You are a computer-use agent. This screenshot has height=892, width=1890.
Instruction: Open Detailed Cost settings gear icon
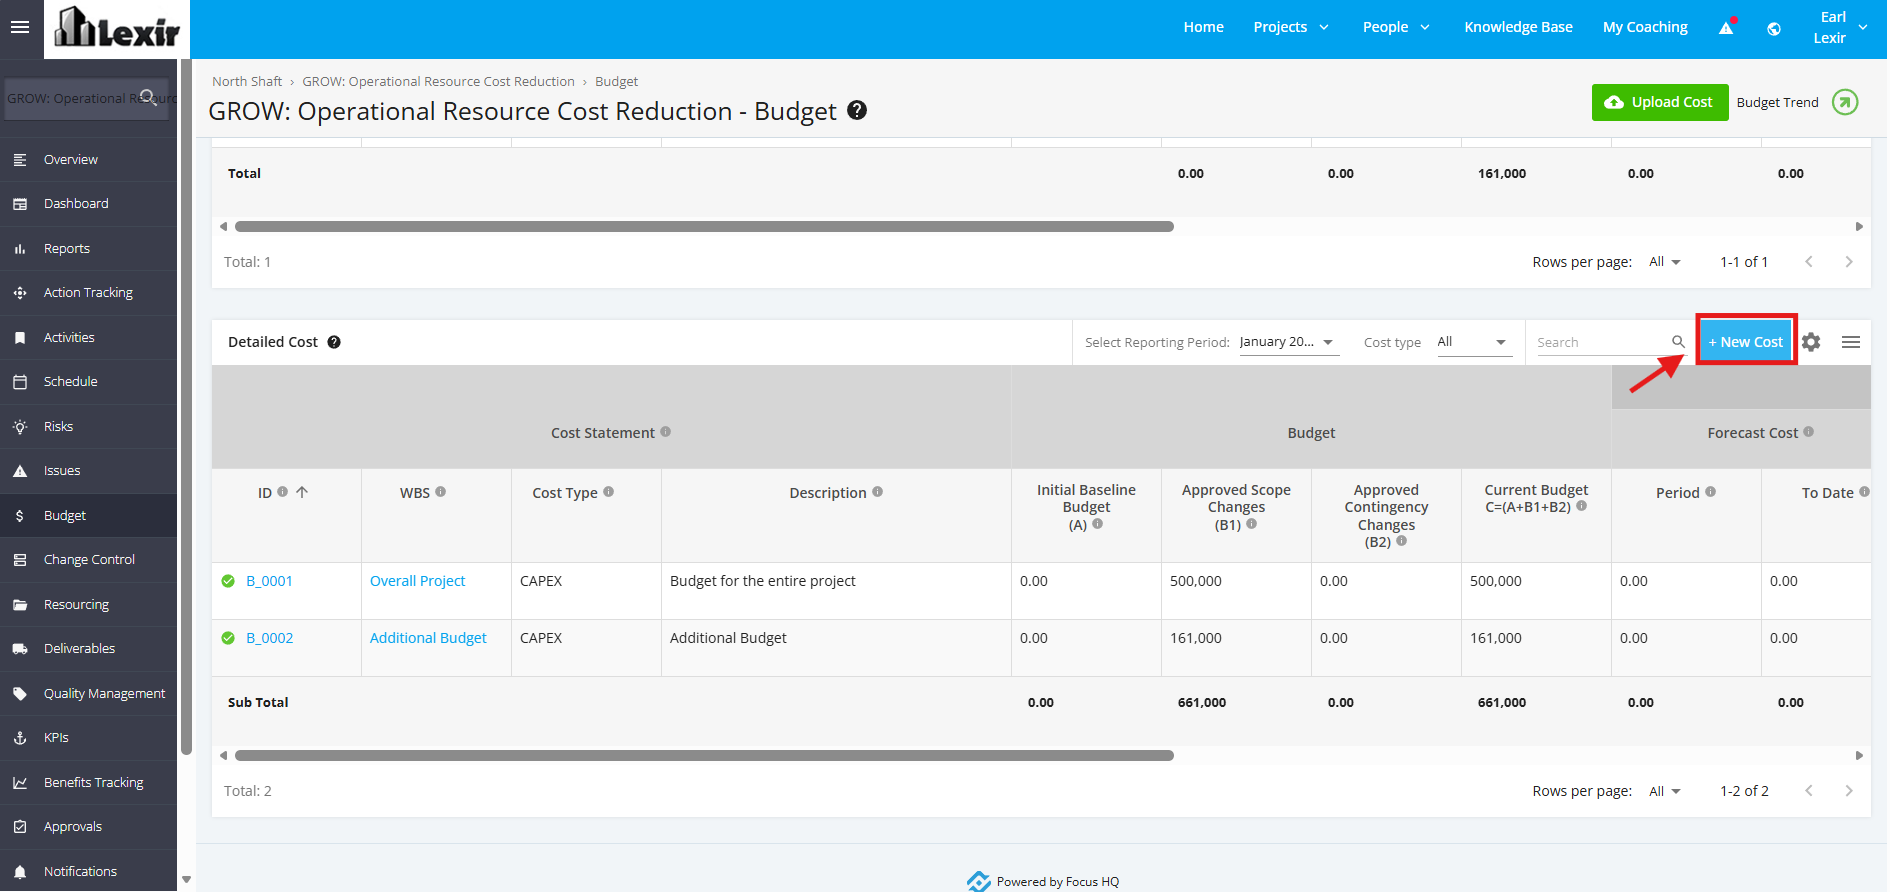pos(1811,342)
